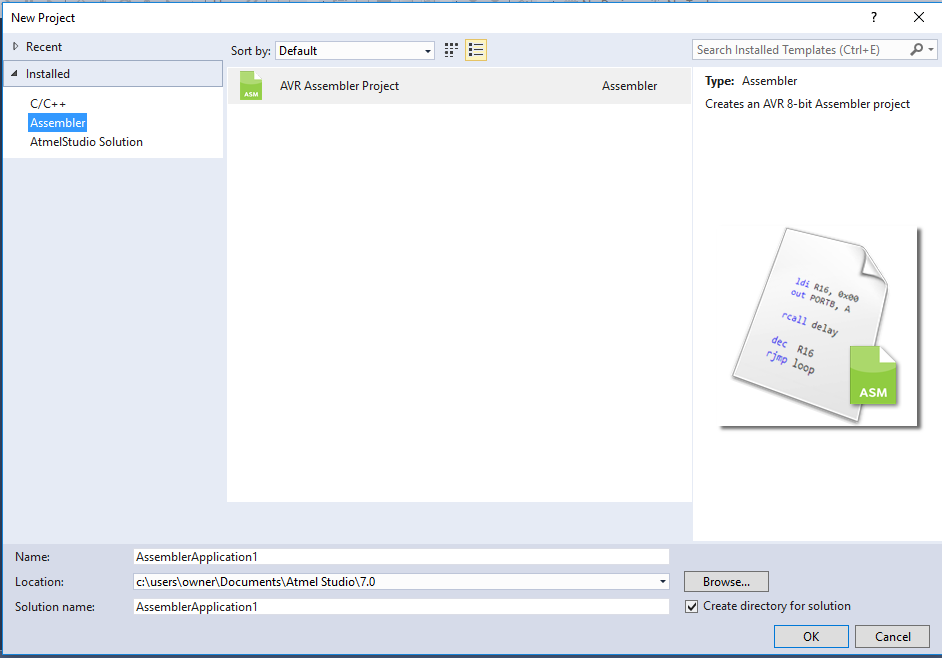Click the ASM preview image thumbnail
The image size is (942, 658).
pos(819,327)
